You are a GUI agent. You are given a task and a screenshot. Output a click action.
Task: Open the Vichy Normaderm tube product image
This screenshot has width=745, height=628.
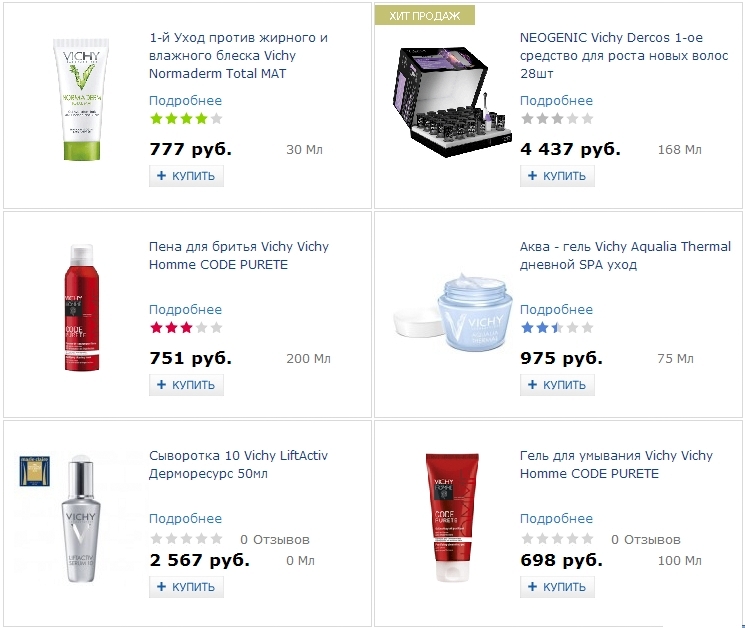(82, 100)
